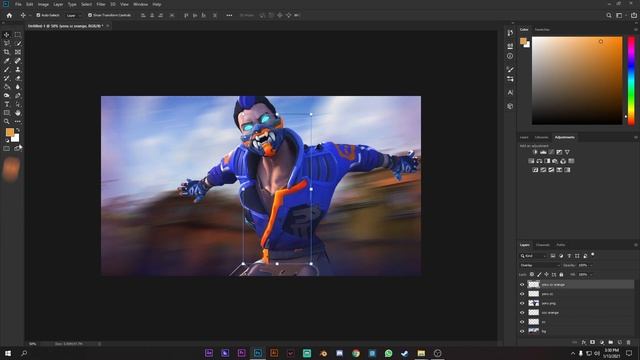Open the Color panel options menu
Viewport: 640px width, 360px height.
point(635,29)
